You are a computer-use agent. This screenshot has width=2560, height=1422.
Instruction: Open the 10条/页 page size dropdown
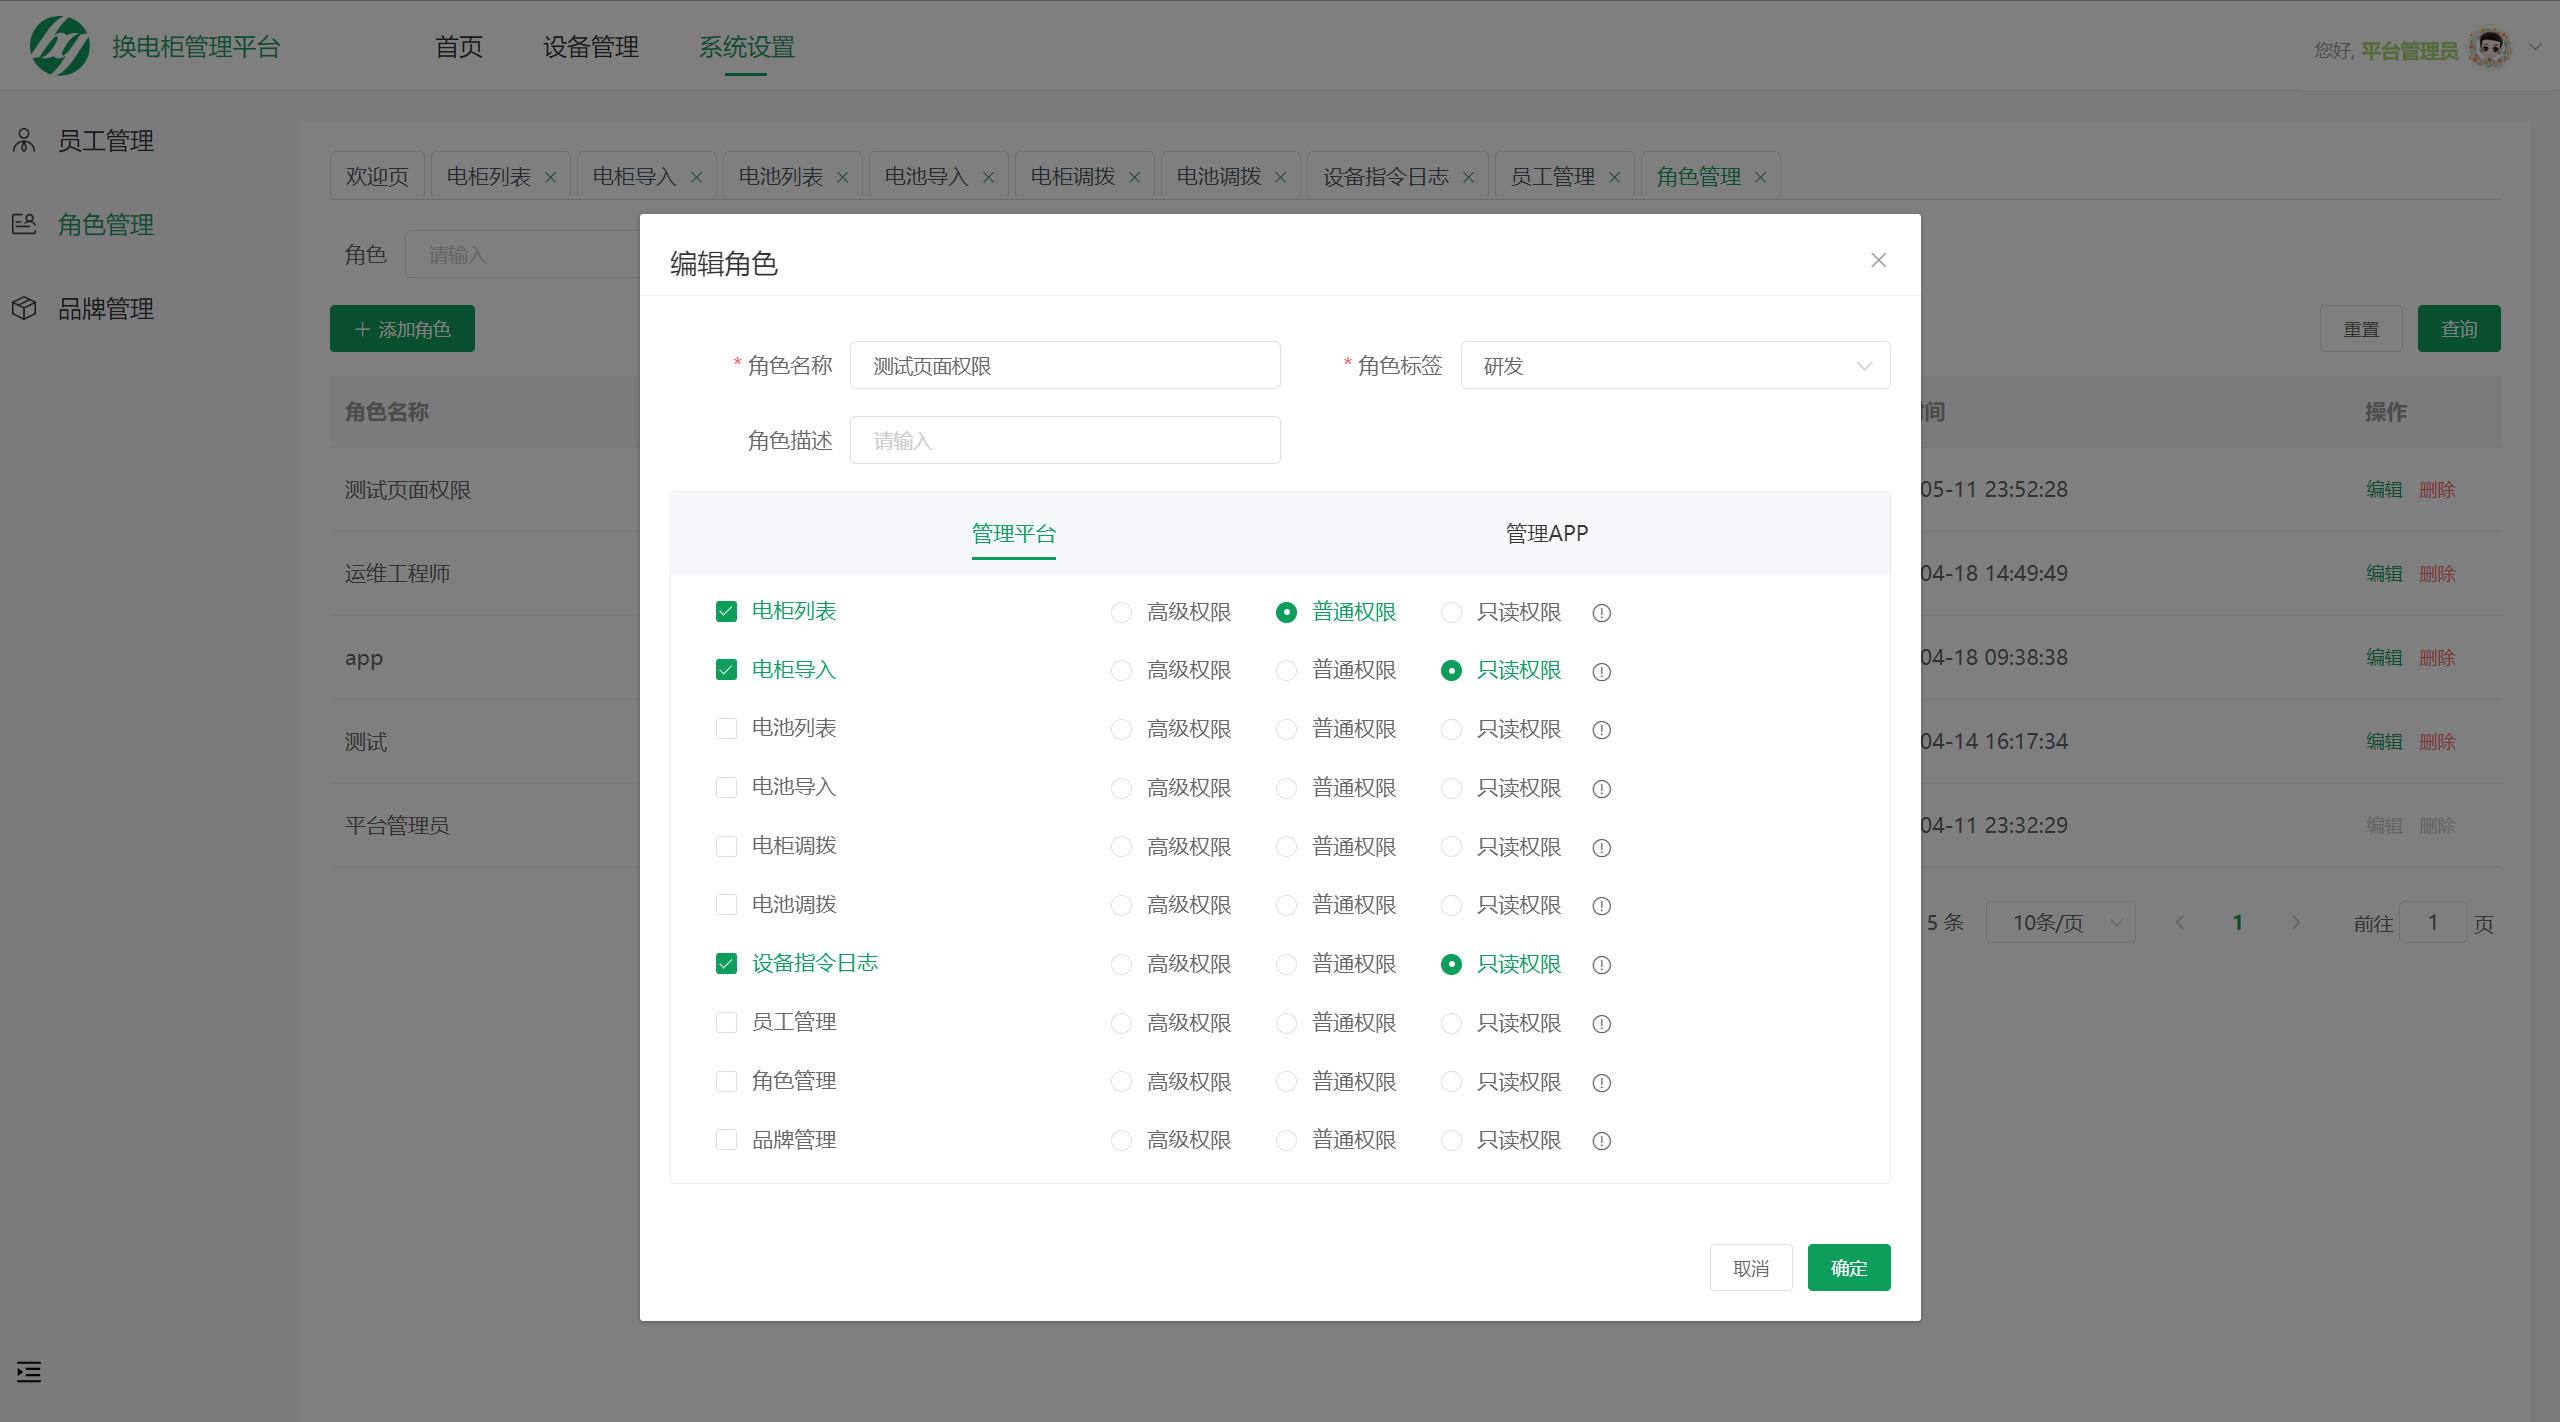tap(2059, 922)
